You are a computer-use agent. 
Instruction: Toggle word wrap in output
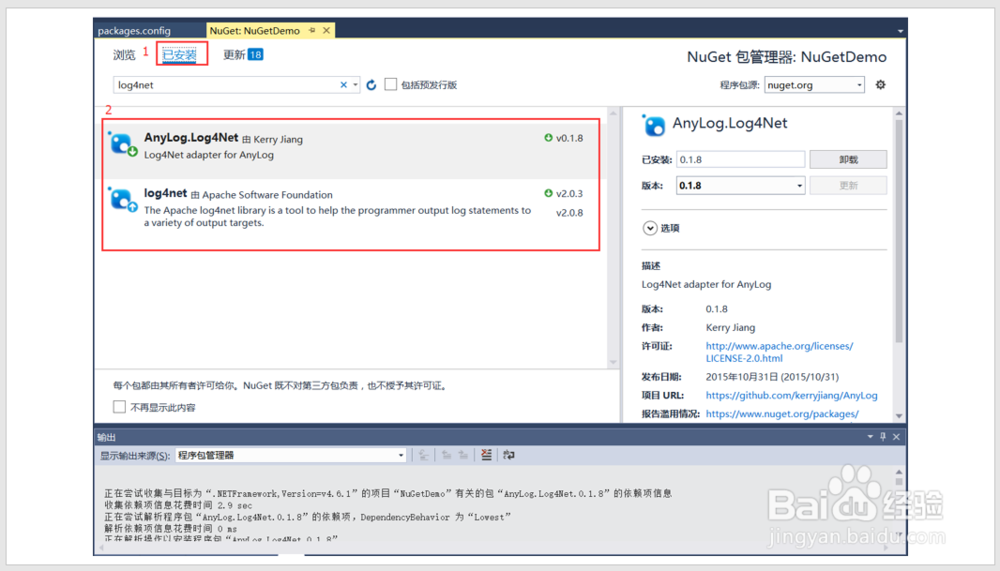point(508,455)
